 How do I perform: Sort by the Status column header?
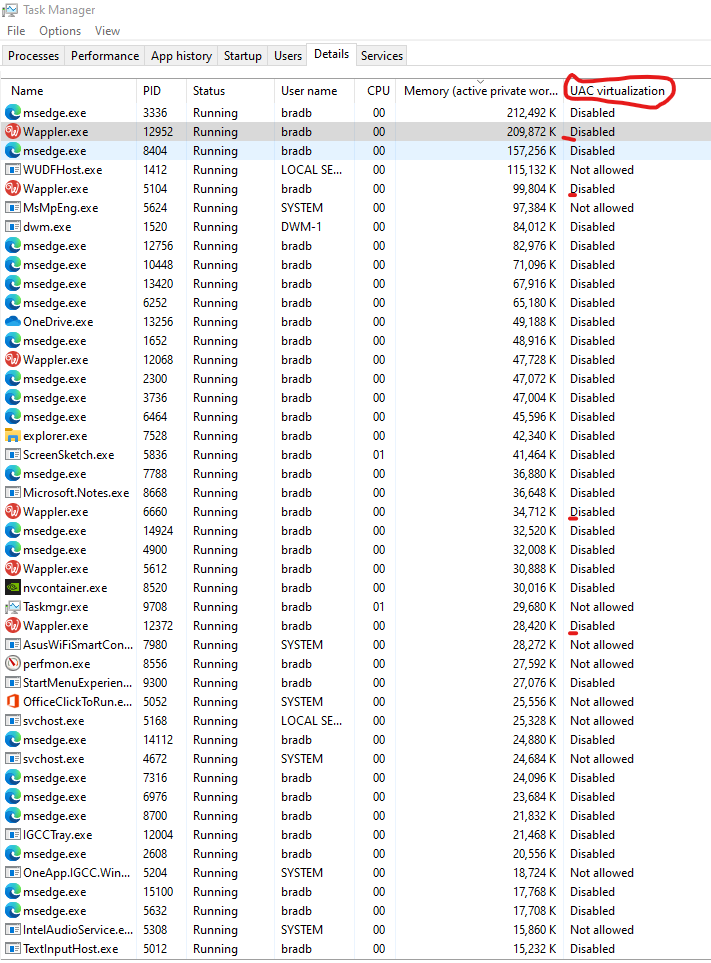(230, 90)
